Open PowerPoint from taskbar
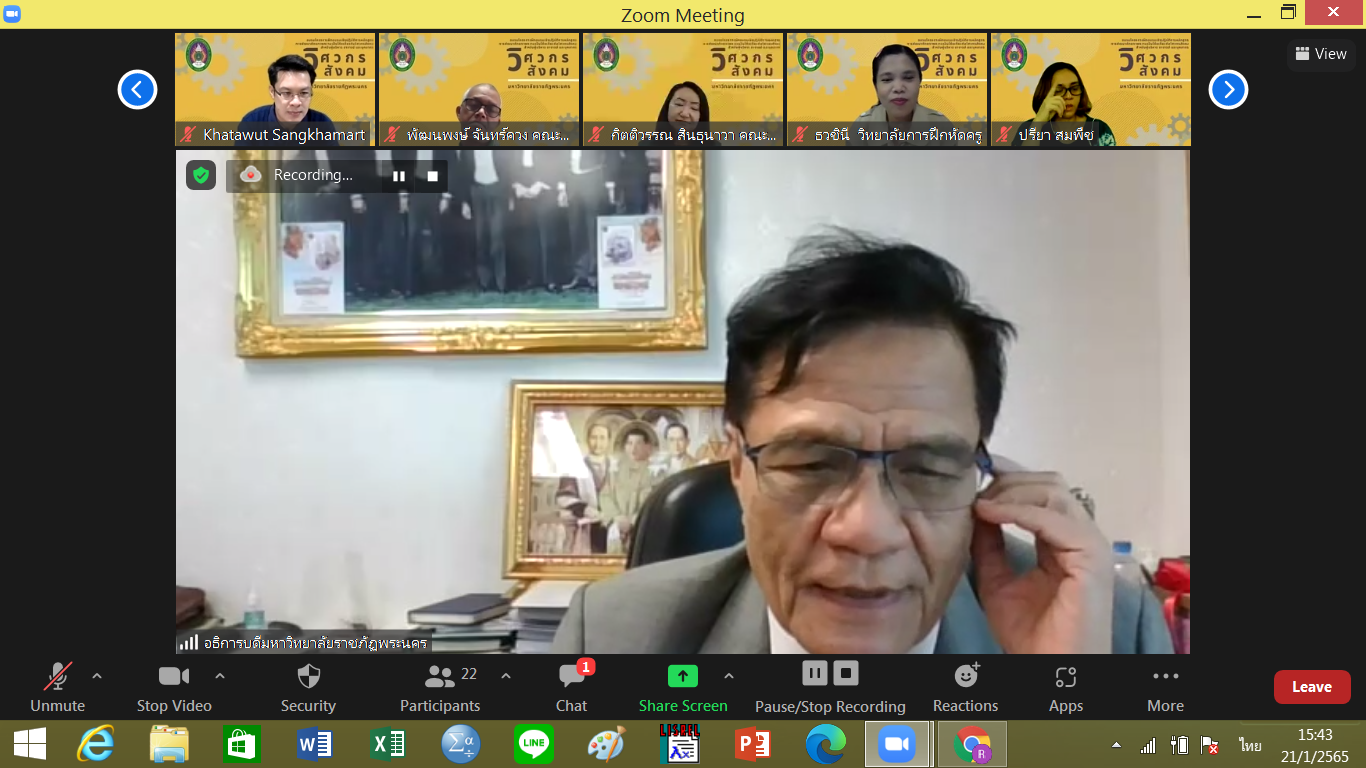 point(752,744)
